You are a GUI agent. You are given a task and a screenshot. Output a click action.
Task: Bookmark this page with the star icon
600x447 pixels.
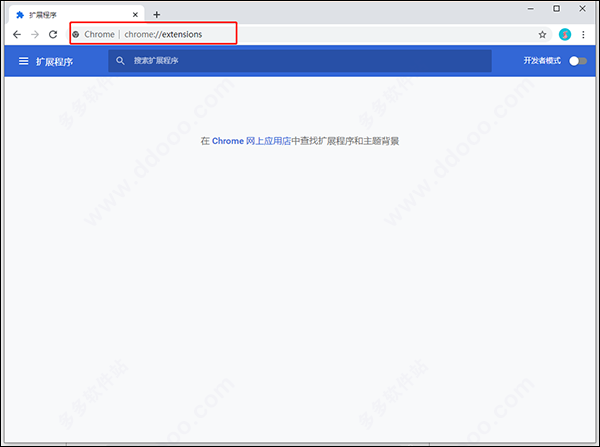pos(542,35)
